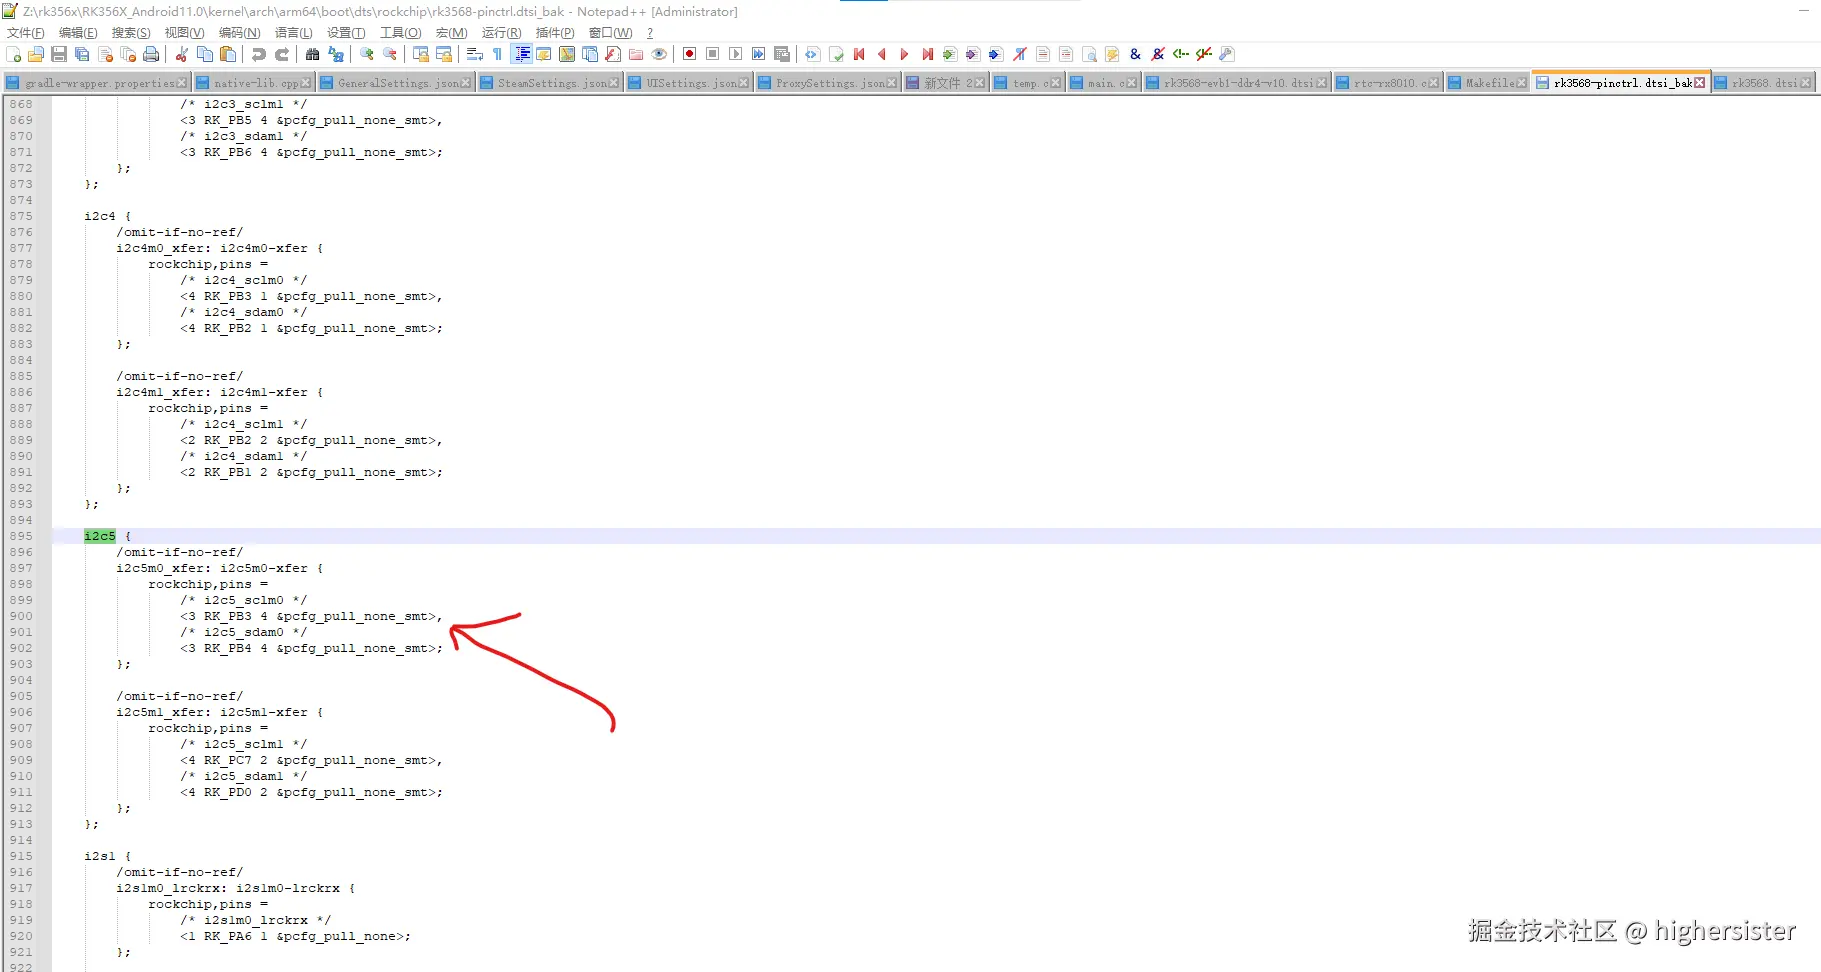Open the 宏(M) macro menu
Image resolution: width=1821 pixels, height=972 pixels.
451,33
